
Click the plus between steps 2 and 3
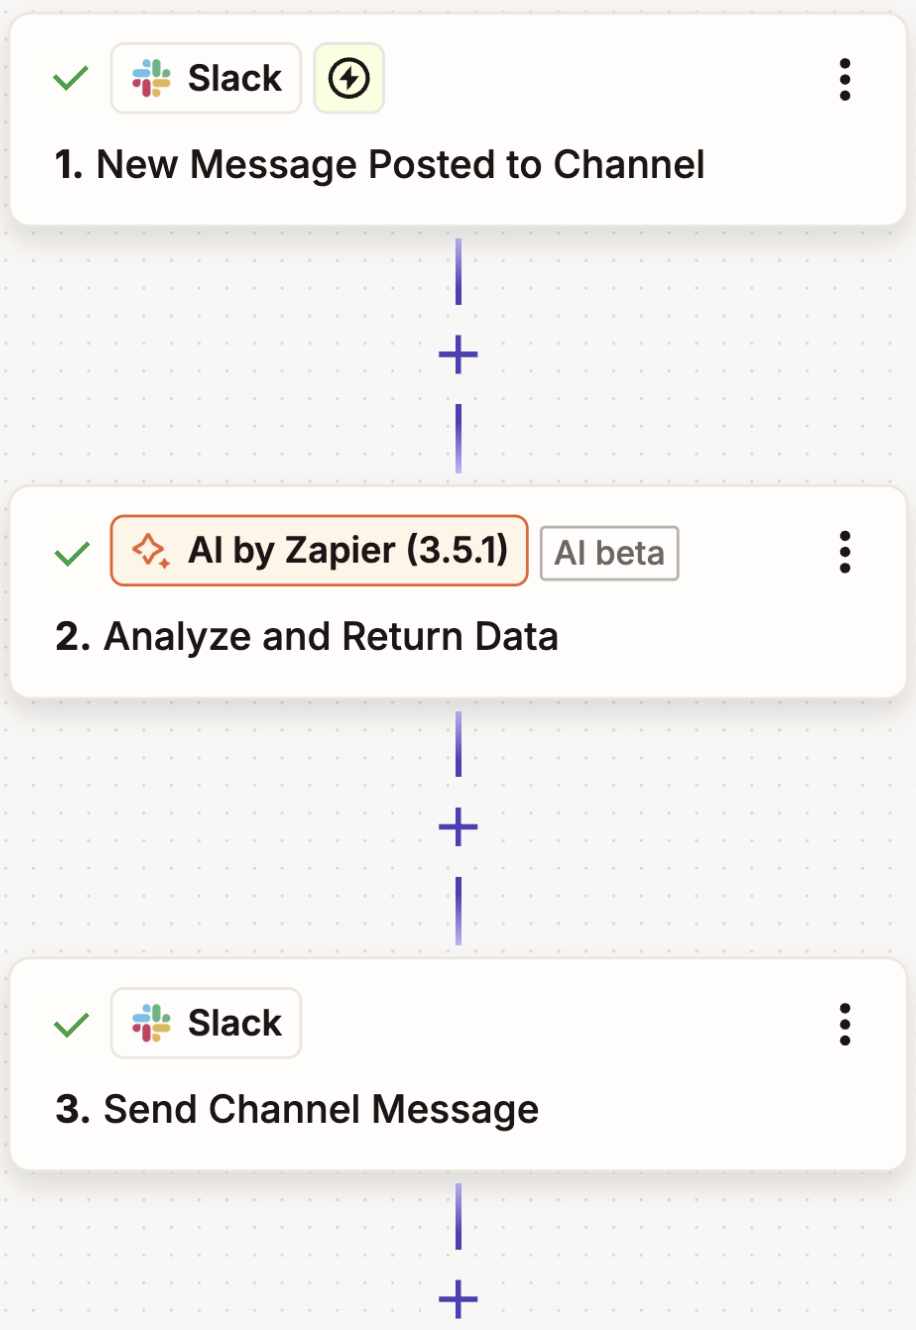457,826
